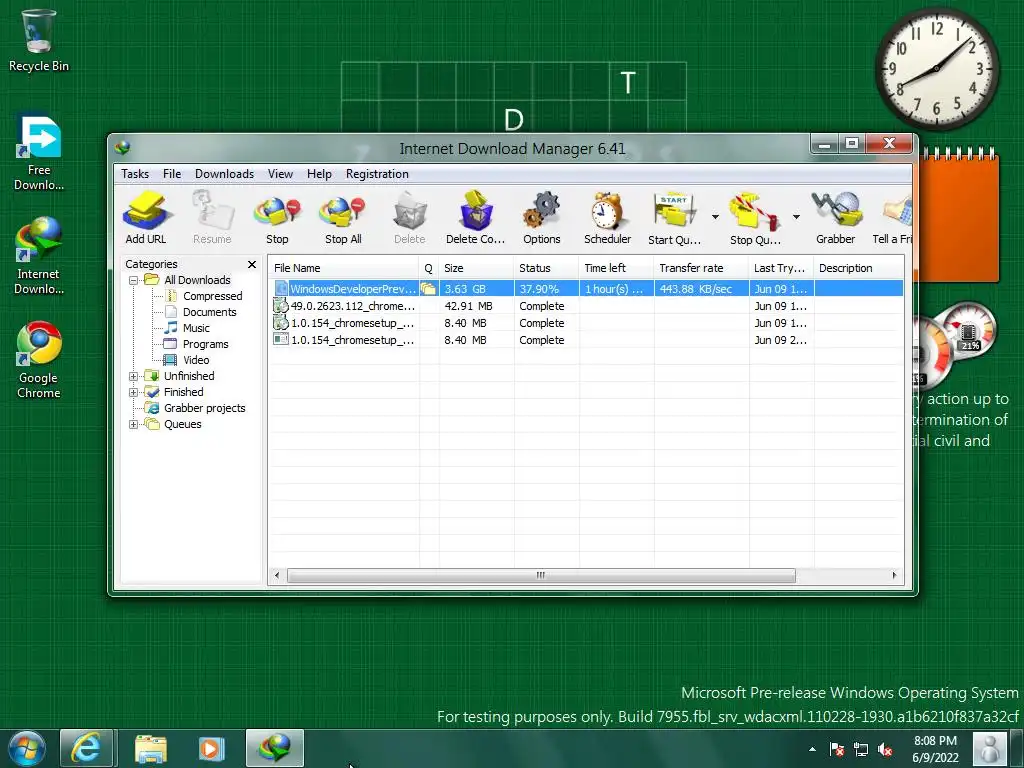Open Windows Media Player taskbar icon
The height and width of the screenshot is (768, 1024).
click(211, 748)
